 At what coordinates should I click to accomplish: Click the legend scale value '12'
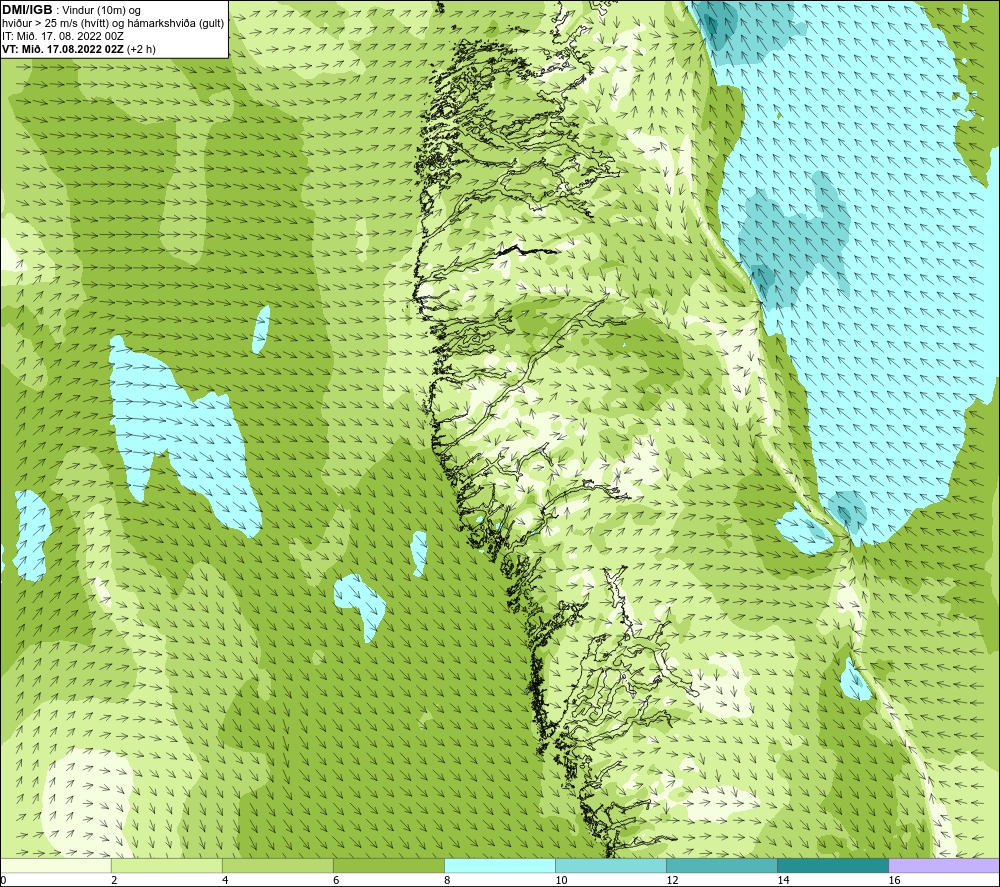pyautogui.click(x=672, y=881)
